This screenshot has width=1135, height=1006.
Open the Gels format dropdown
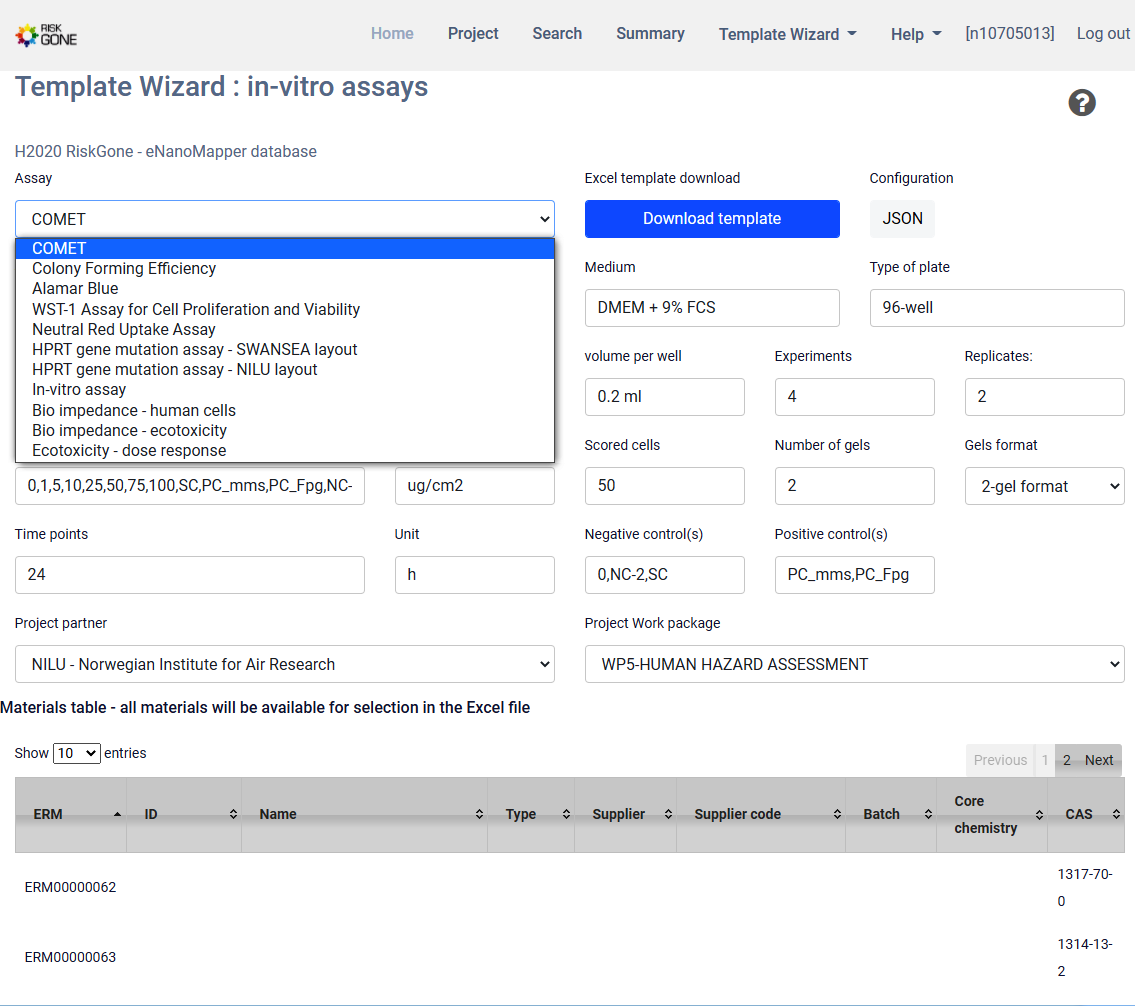tap(1044, 486)
